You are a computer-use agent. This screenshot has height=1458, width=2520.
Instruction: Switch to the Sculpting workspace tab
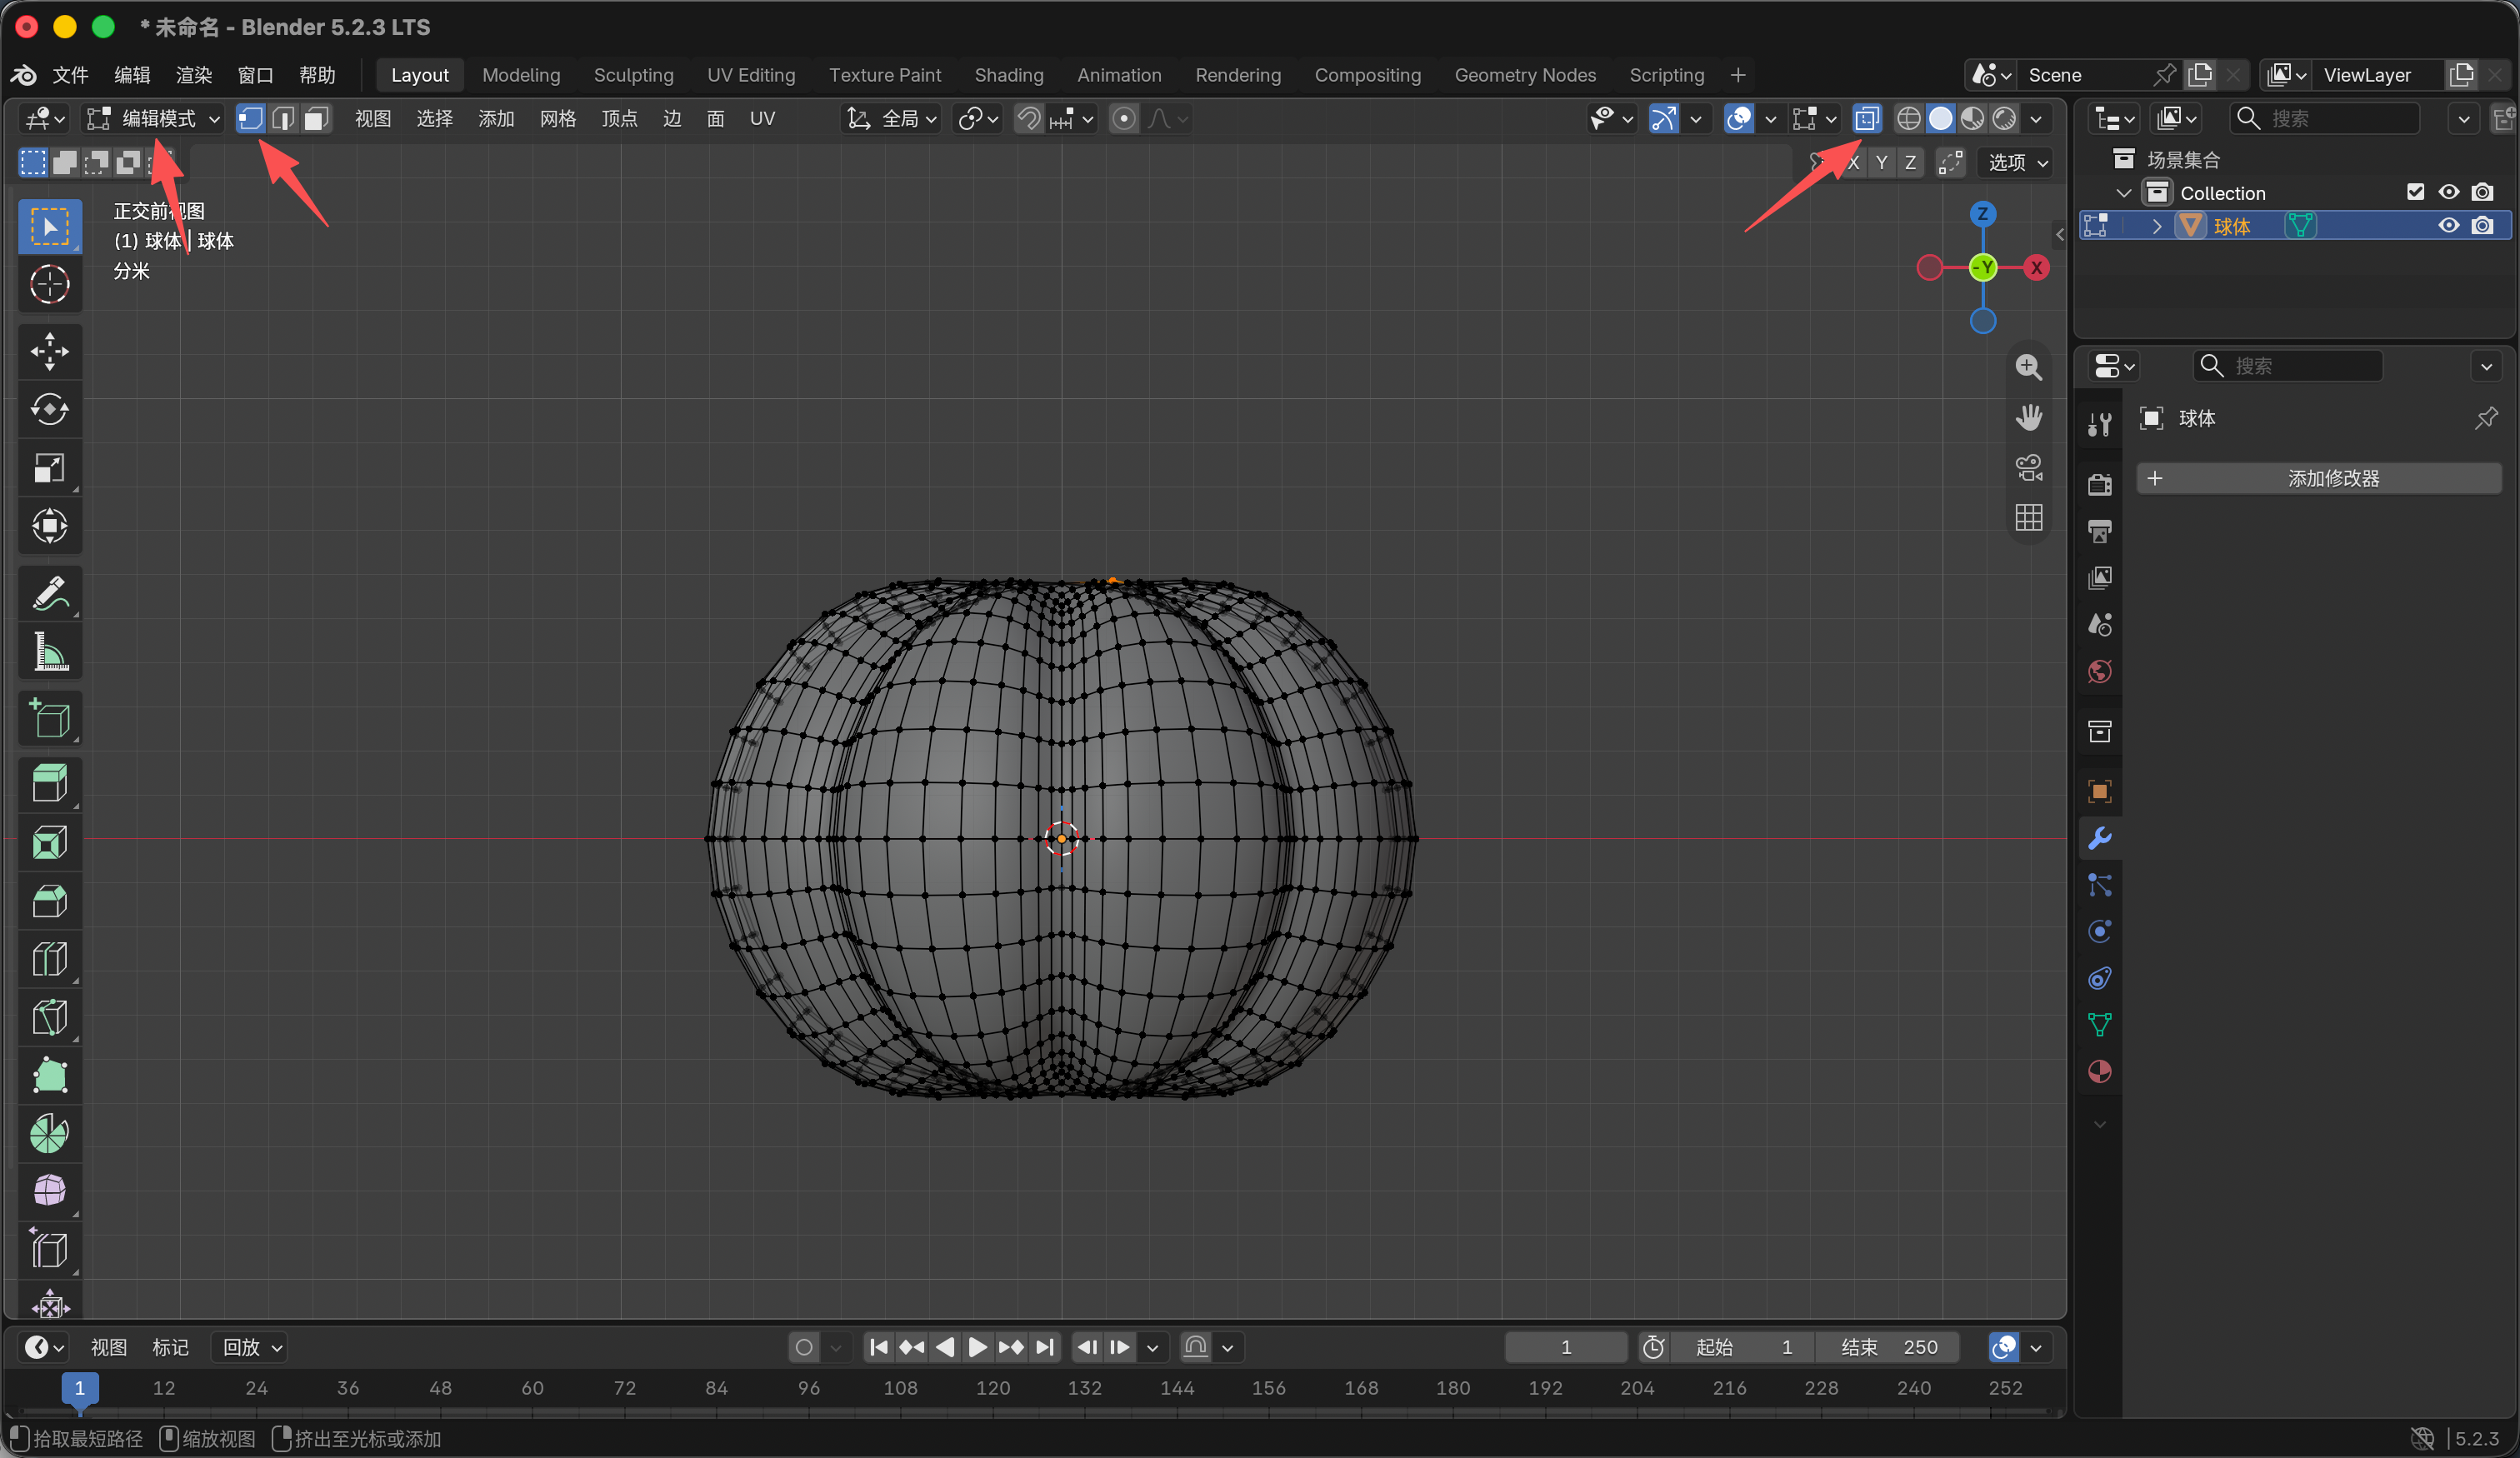pyautogui.click(x=633, y=75)
